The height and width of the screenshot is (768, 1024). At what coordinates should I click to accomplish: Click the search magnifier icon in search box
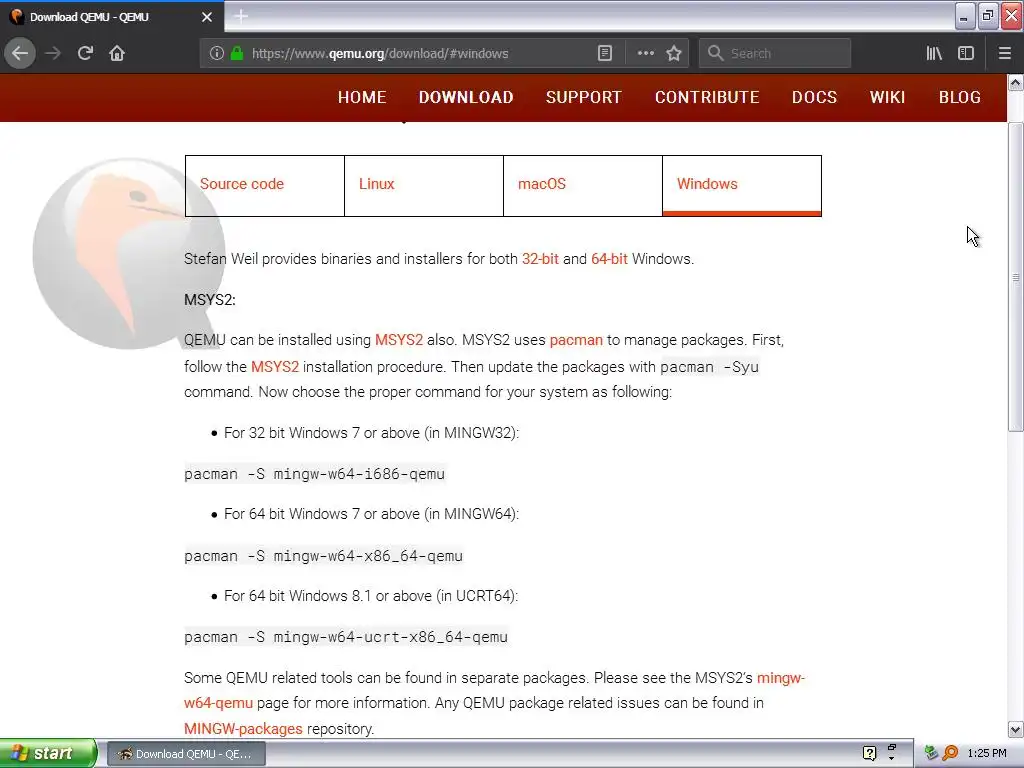(716, 54)
